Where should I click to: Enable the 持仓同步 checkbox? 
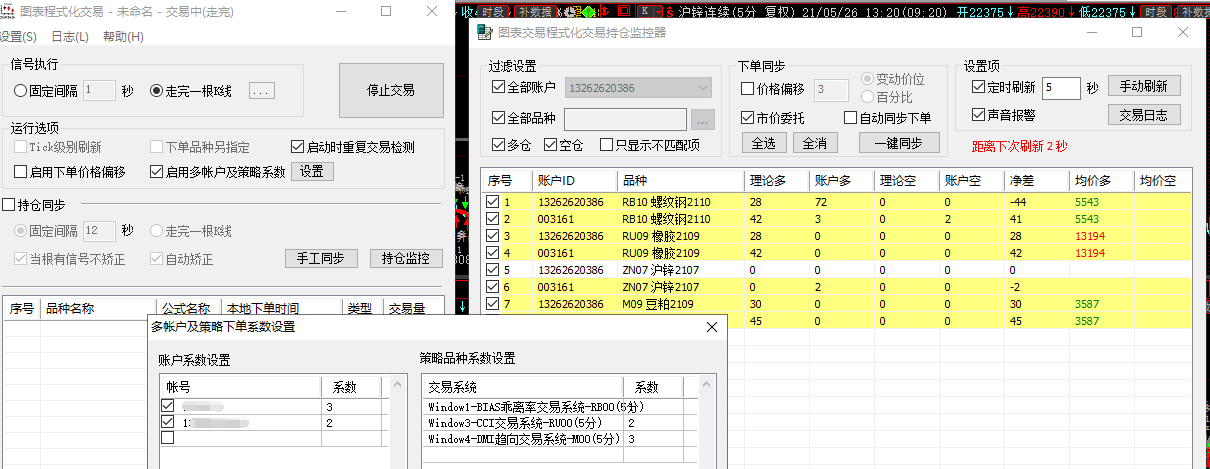[9, 205]
